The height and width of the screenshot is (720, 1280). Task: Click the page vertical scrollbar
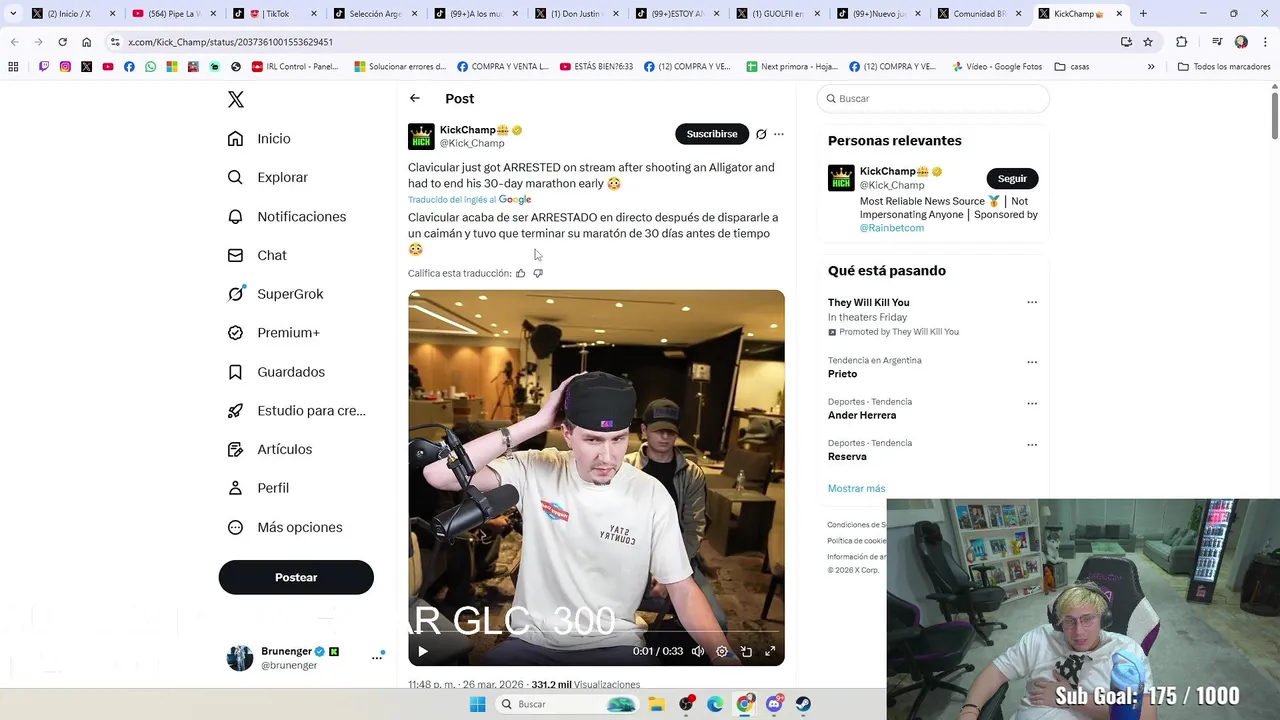[x=1275, y=115]
